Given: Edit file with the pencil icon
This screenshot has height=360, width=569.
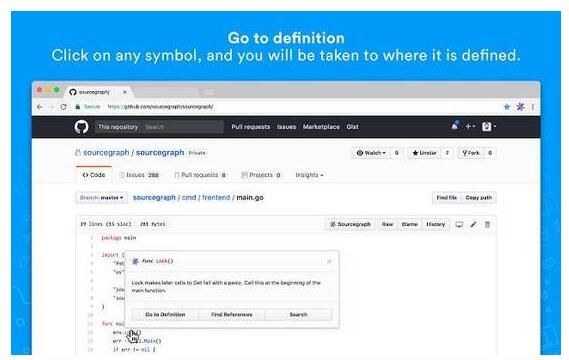Looking at the screenshot, I should [473, 225].
